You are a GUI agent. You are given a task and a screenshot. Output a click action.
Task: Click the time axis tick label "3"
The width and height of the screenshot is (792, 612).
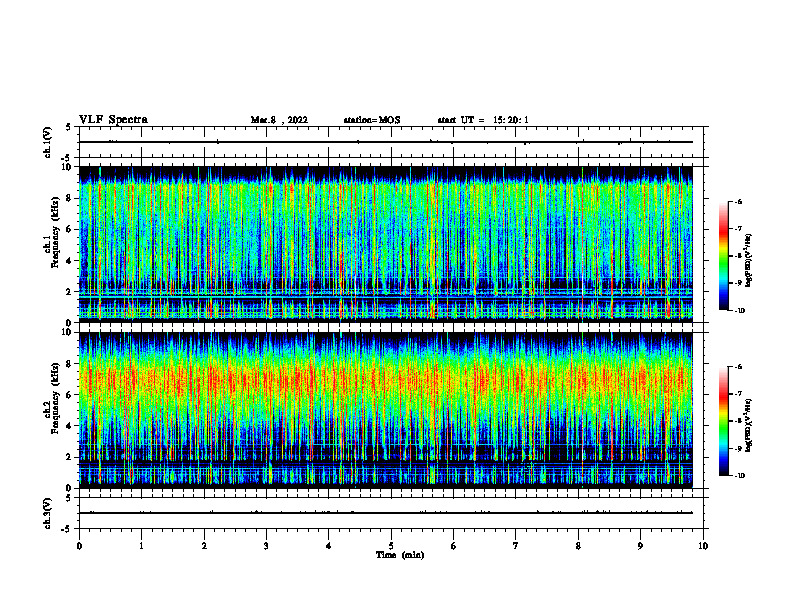(x=266, y=546)
